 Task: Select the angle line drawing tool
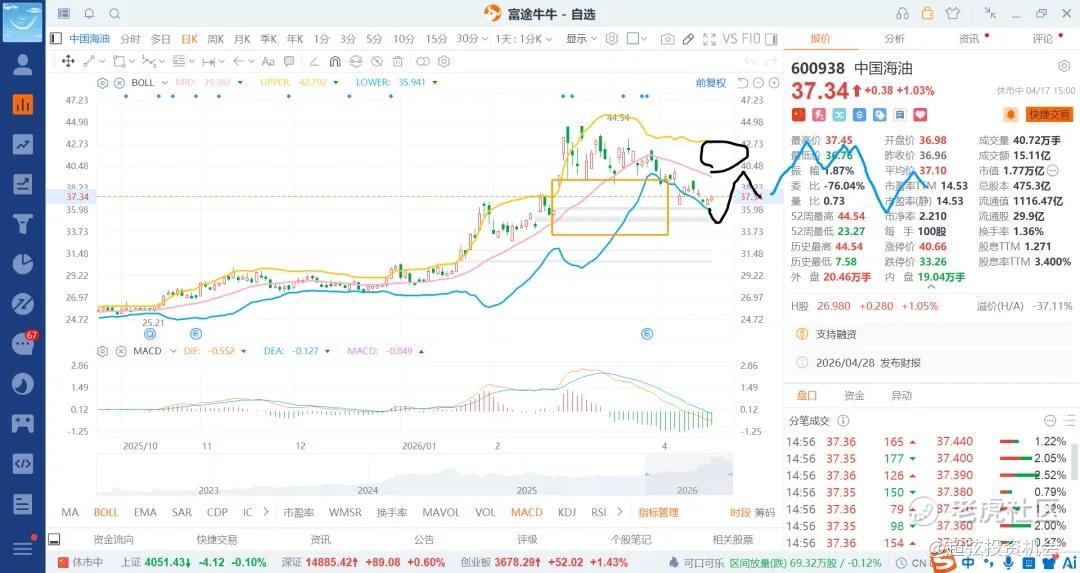[314, 61]
